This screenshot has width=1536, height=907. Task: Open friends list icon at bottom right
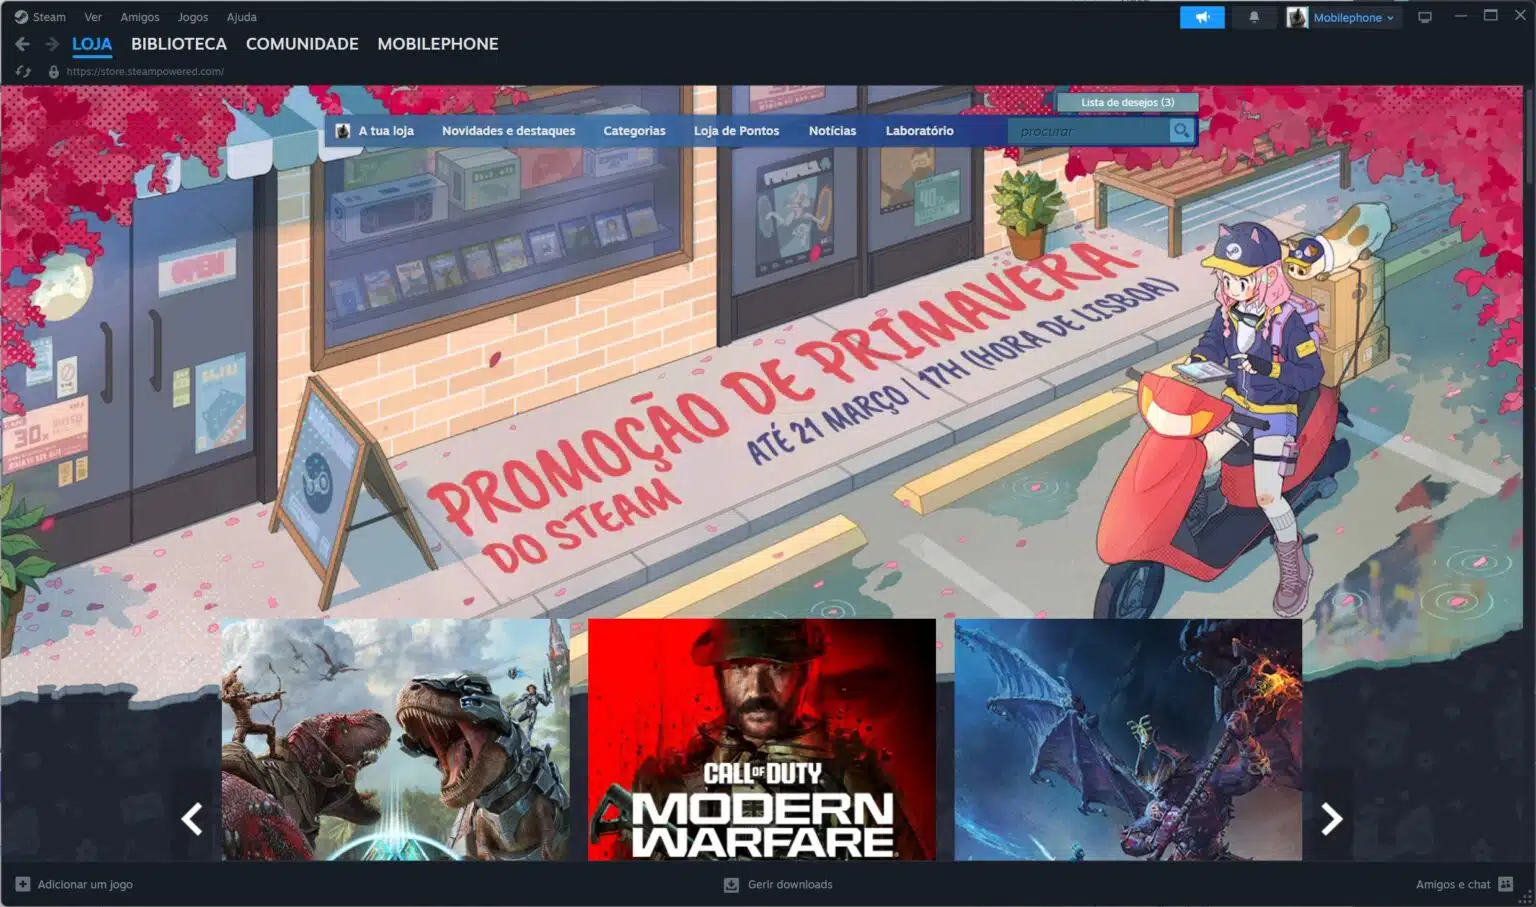(x=1506, y=884)
